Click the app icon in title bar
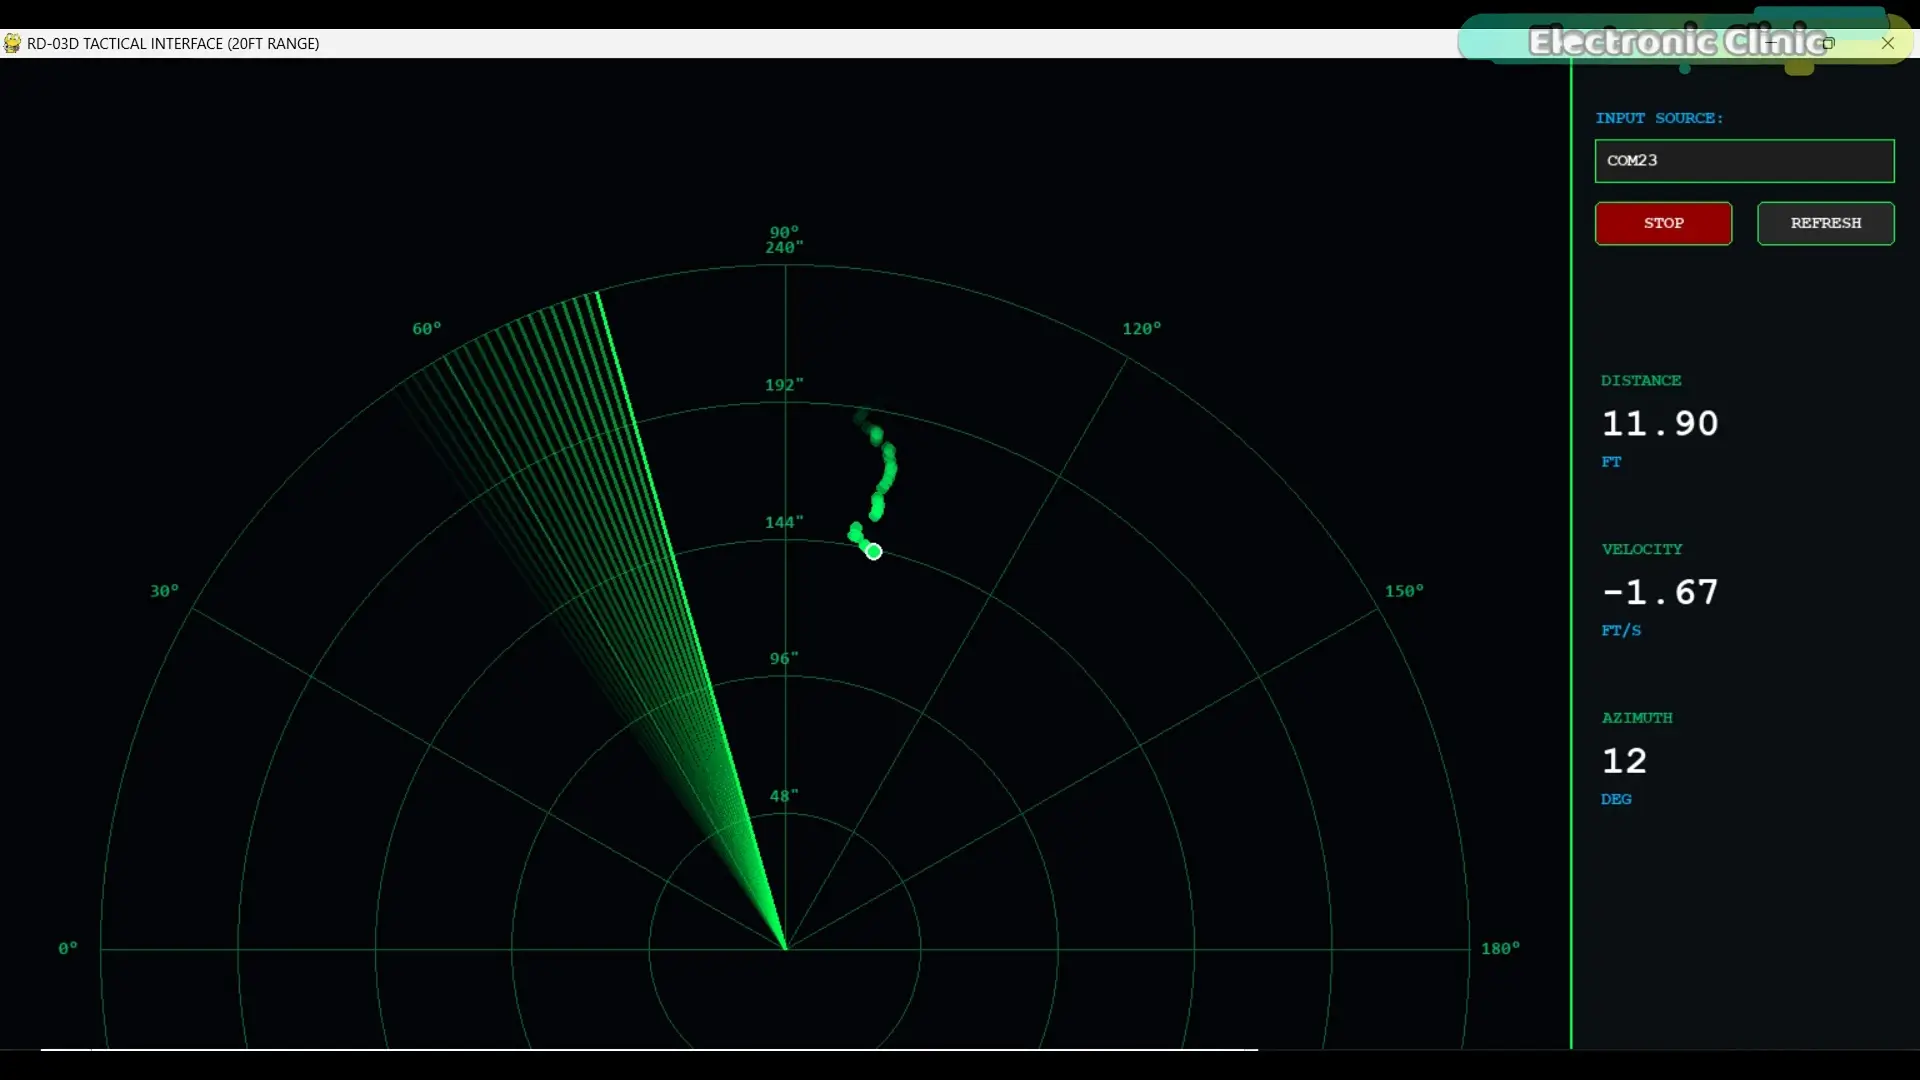The width and height of the screenshot is (1920, 1080). 12,43
